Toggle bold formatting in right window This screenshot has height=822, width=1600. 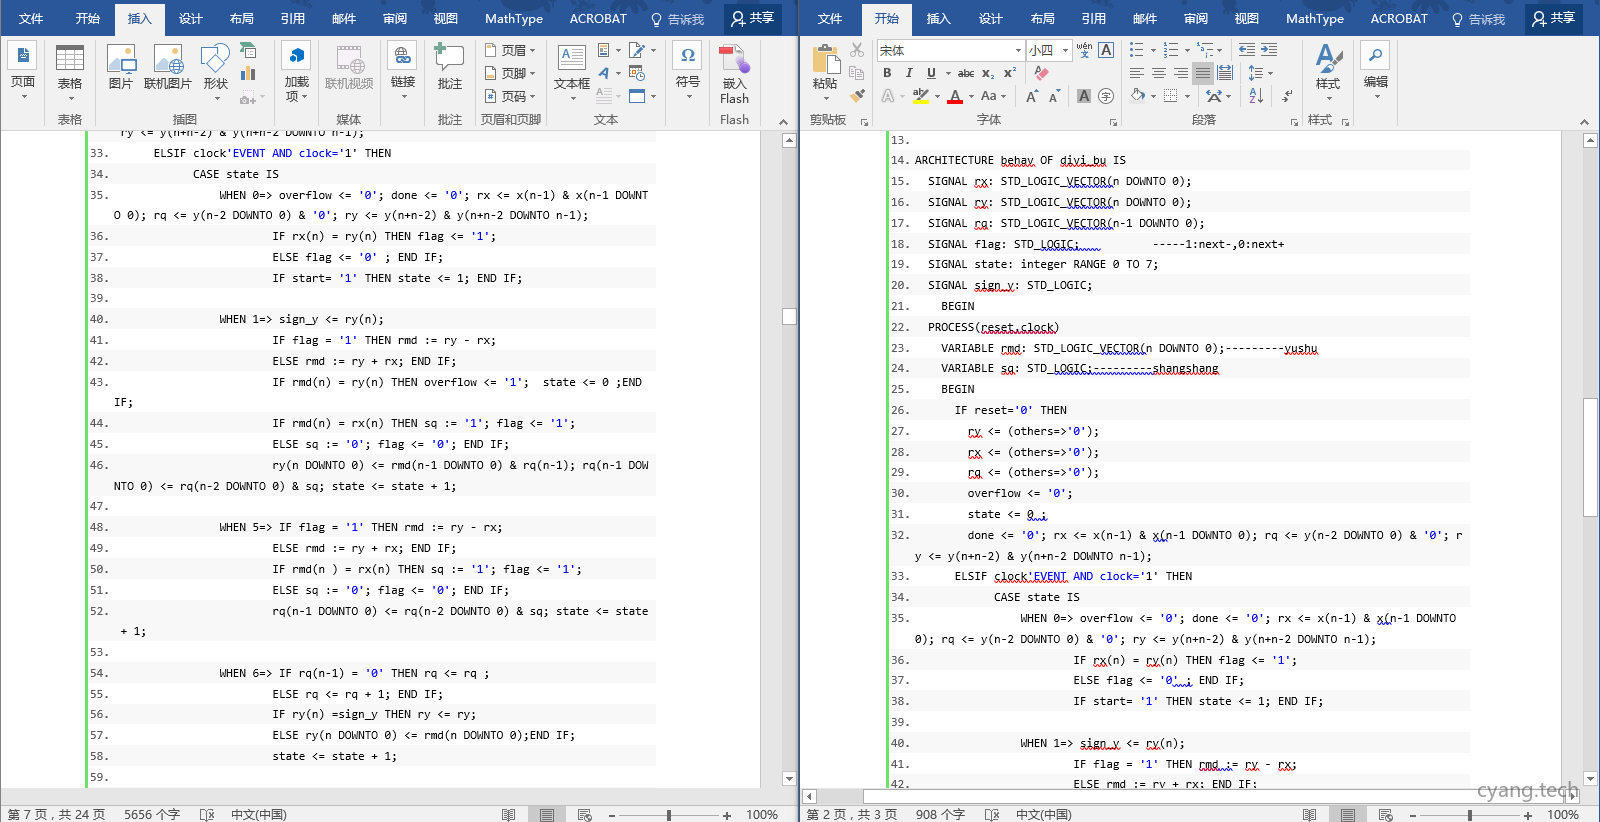coord(887,73)
